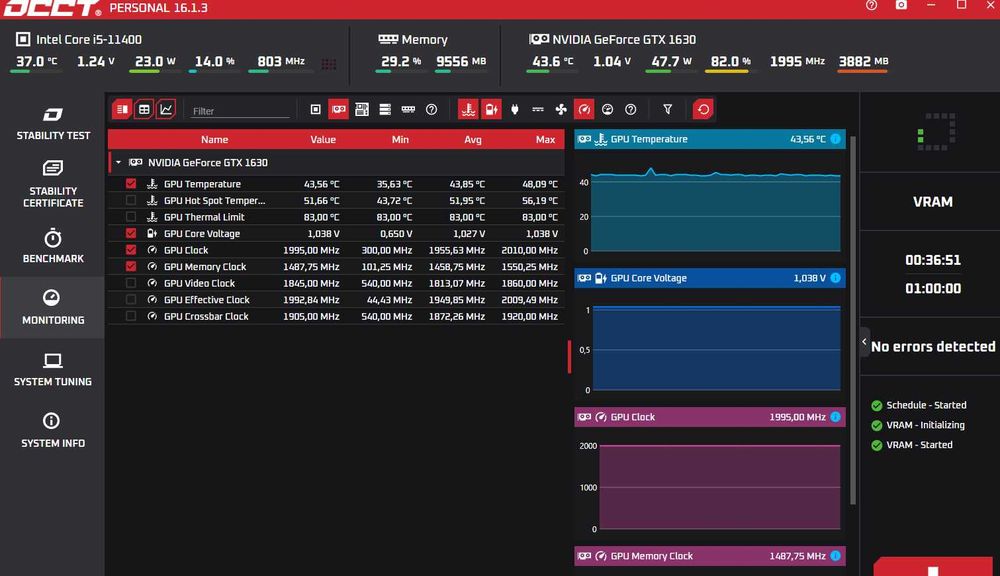
Task: Check the GPU Video Clock checkbox
Action: pyautogui.click(x=131, y=283)
